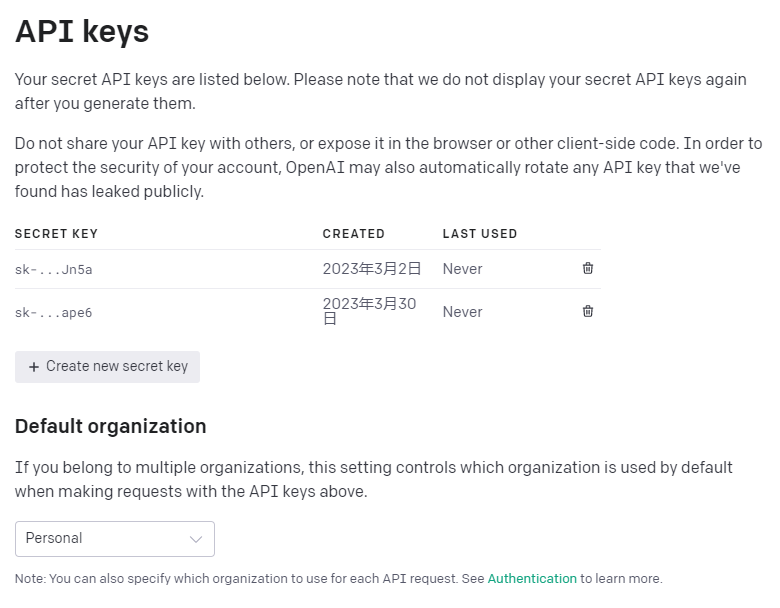Viewport: 780px width, 608px height.
Task: Click the 'Do not share your API key' paragraph
Action: pyautogui.click(x=389, y=167)
